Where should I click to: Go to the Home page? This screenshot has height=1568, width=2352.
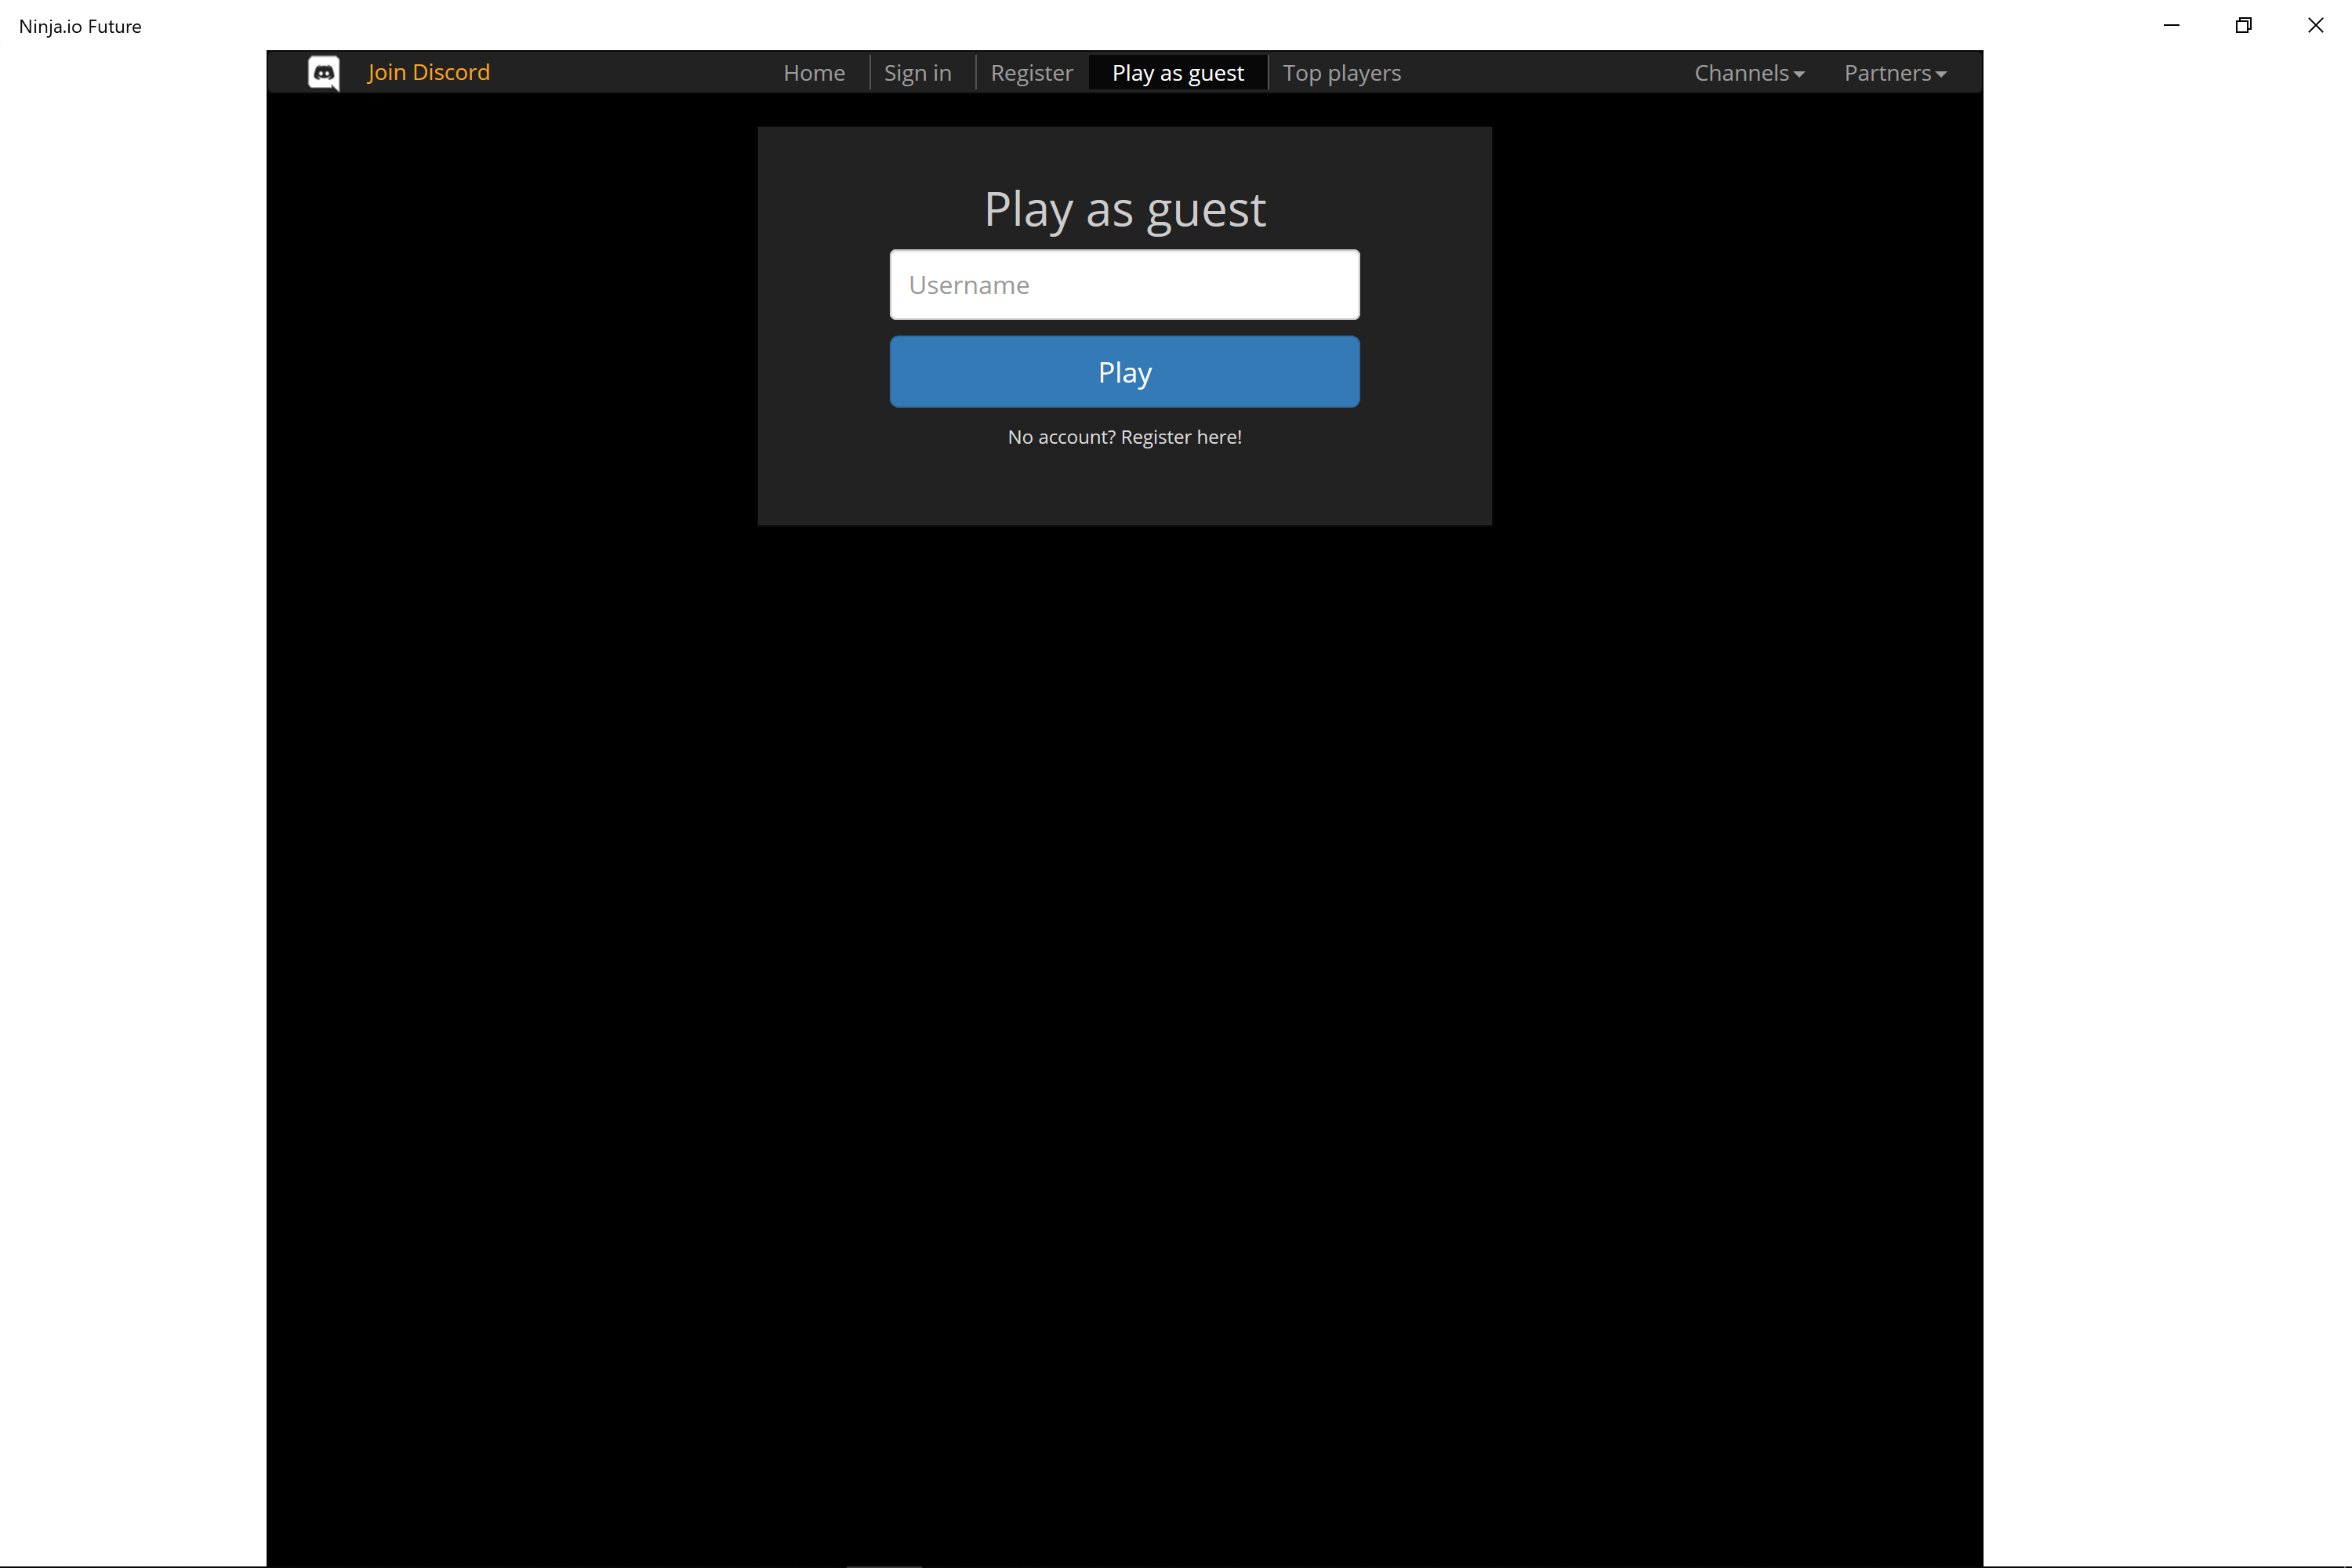[x=814, y=73]
